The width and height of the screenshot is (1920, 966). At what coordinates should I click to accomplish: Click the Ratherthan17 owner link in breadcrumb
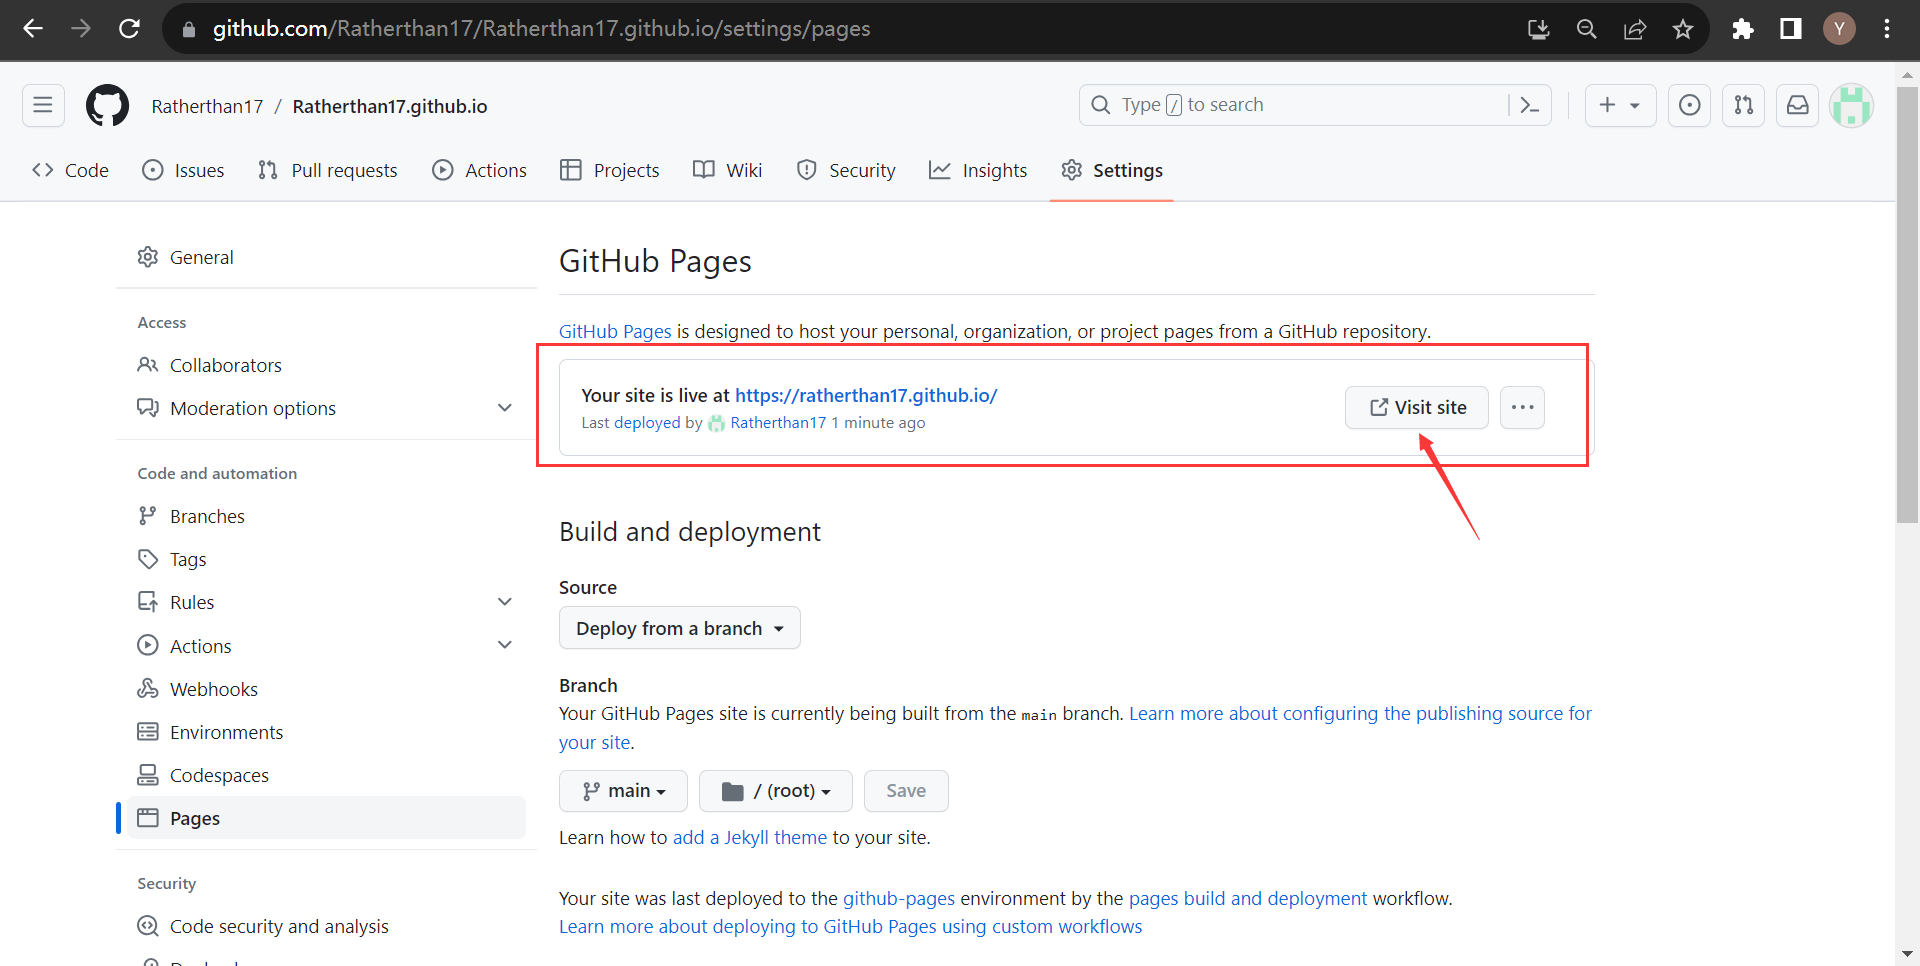coord(207,106)
